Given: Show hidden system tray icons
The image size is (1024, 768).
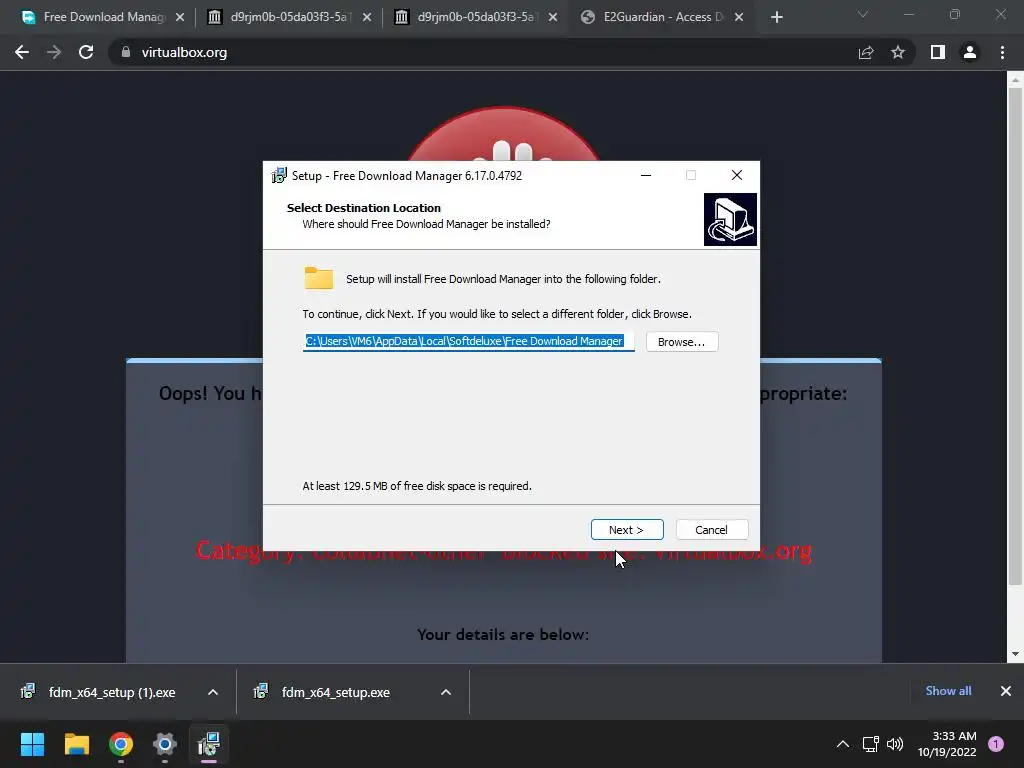Looking at the screenshot, I should (843, 744).
